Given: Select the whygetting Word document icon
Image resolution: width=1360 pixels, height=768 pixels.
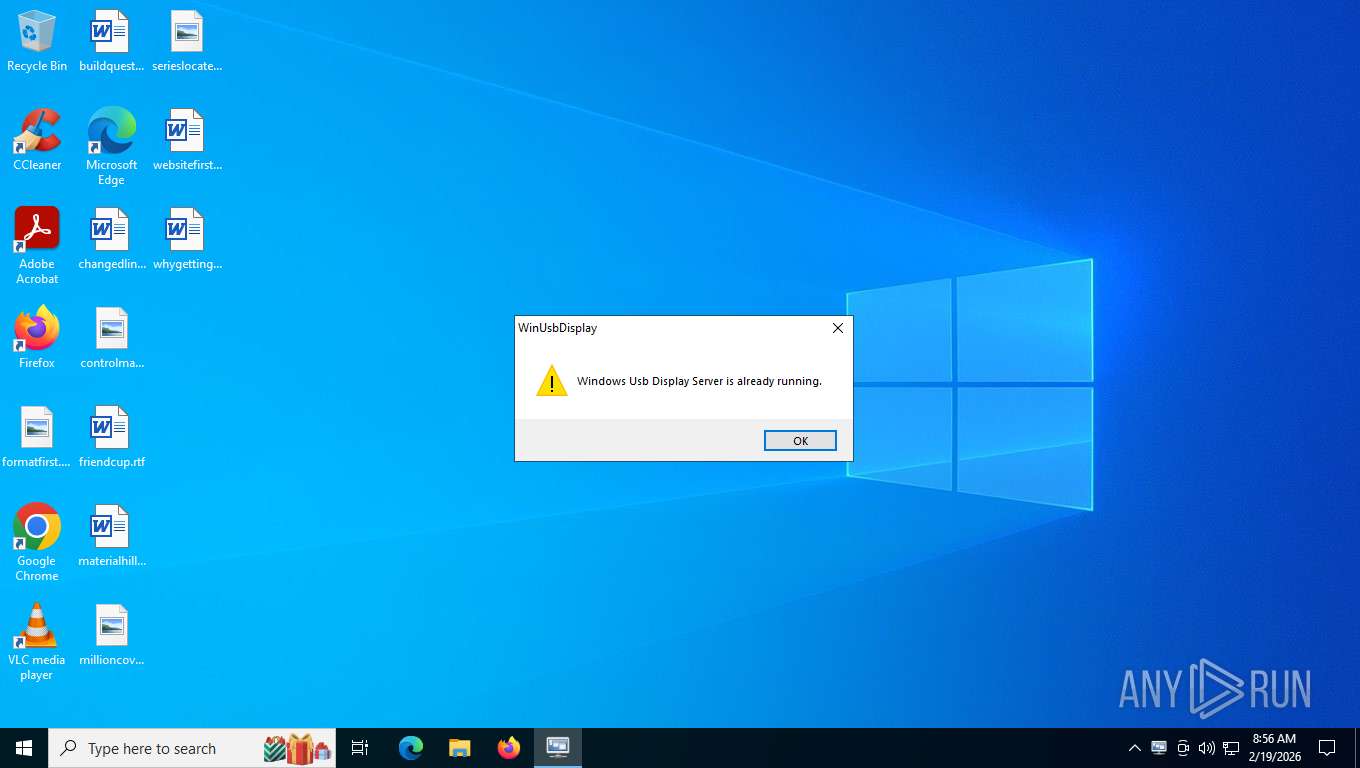Looking at the screenshot, I should click(187, 239).
